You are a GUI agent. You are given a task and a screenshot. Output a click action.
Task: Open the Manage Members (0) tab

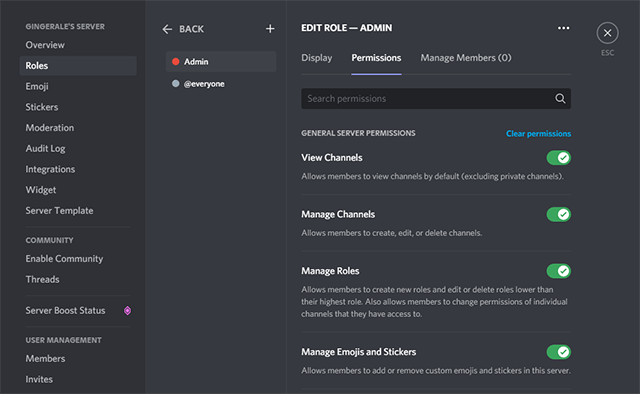[x=466, y=58]
